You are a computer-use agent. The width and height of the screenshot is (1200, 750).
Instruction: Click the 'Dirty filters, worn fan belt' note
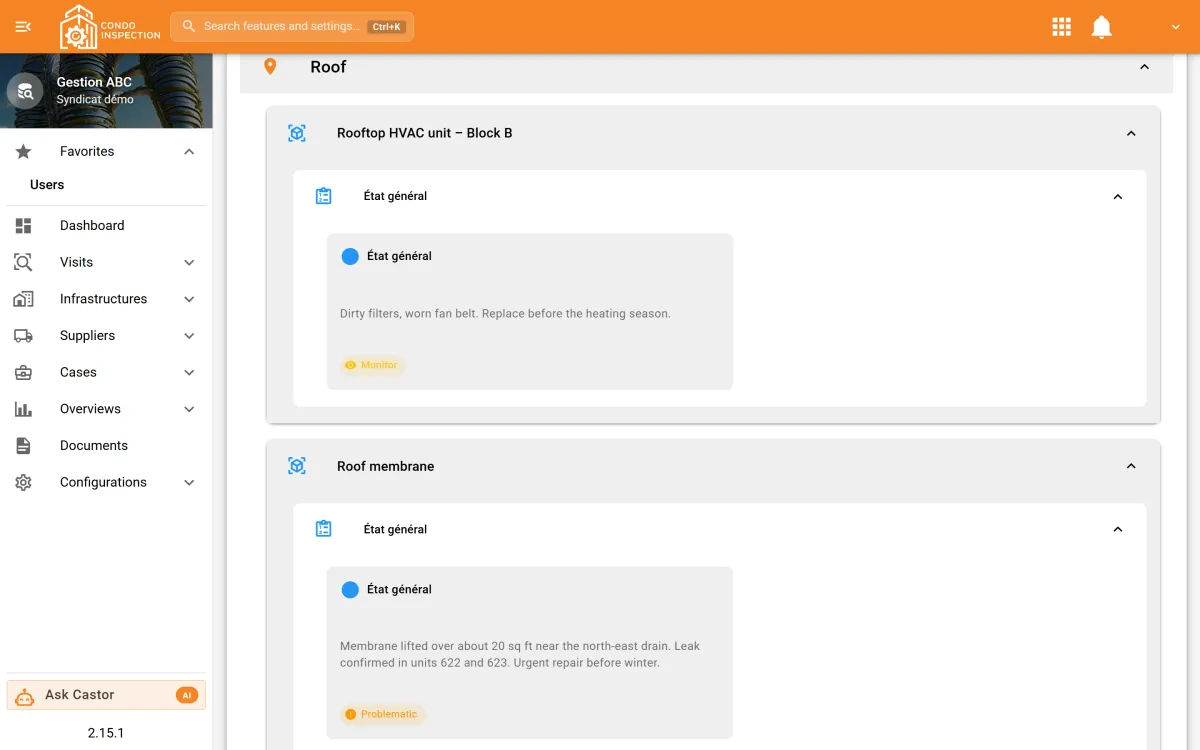[x=505, y=313]
